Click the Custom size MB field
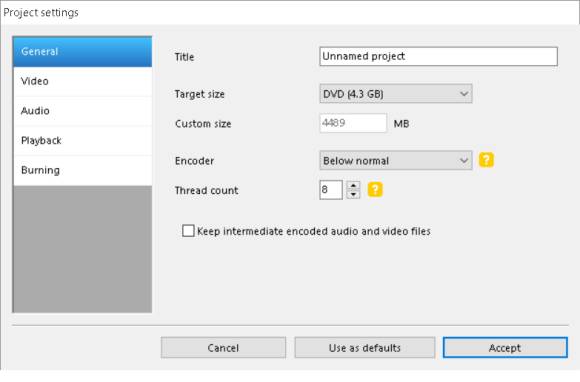This screenshot has width=580, height=382. (x=353, y=123)
